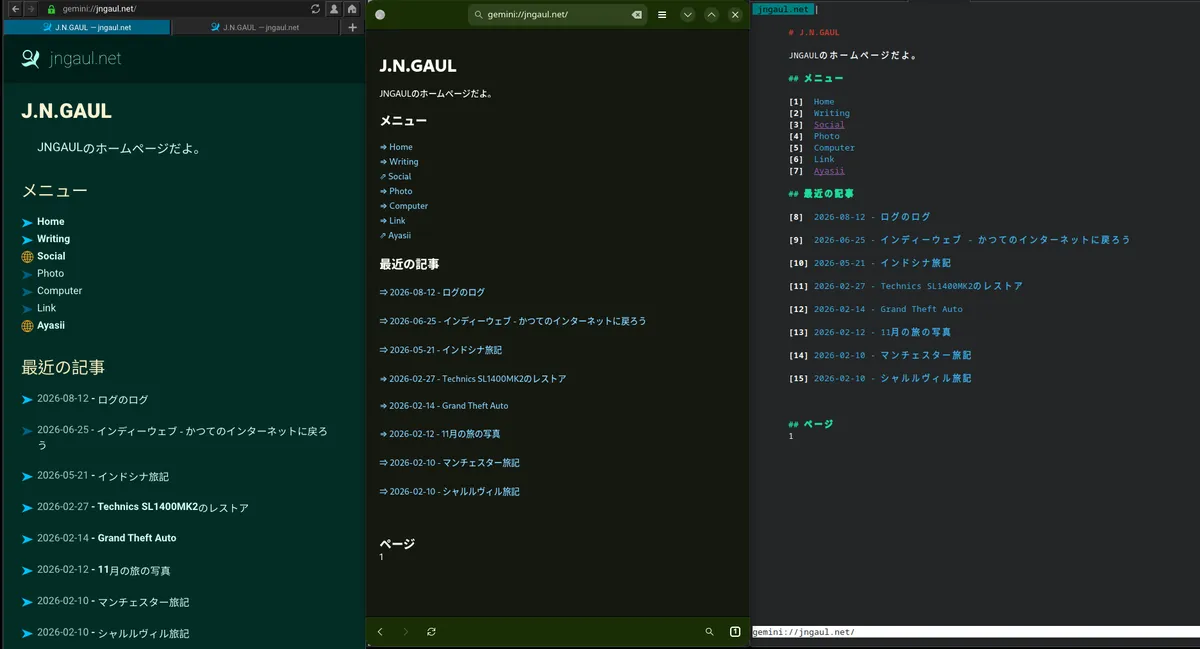Open 2026-05-21 インドシナ旅記 in left browser
1200x649 pixels.
click(x=103, y=476)
